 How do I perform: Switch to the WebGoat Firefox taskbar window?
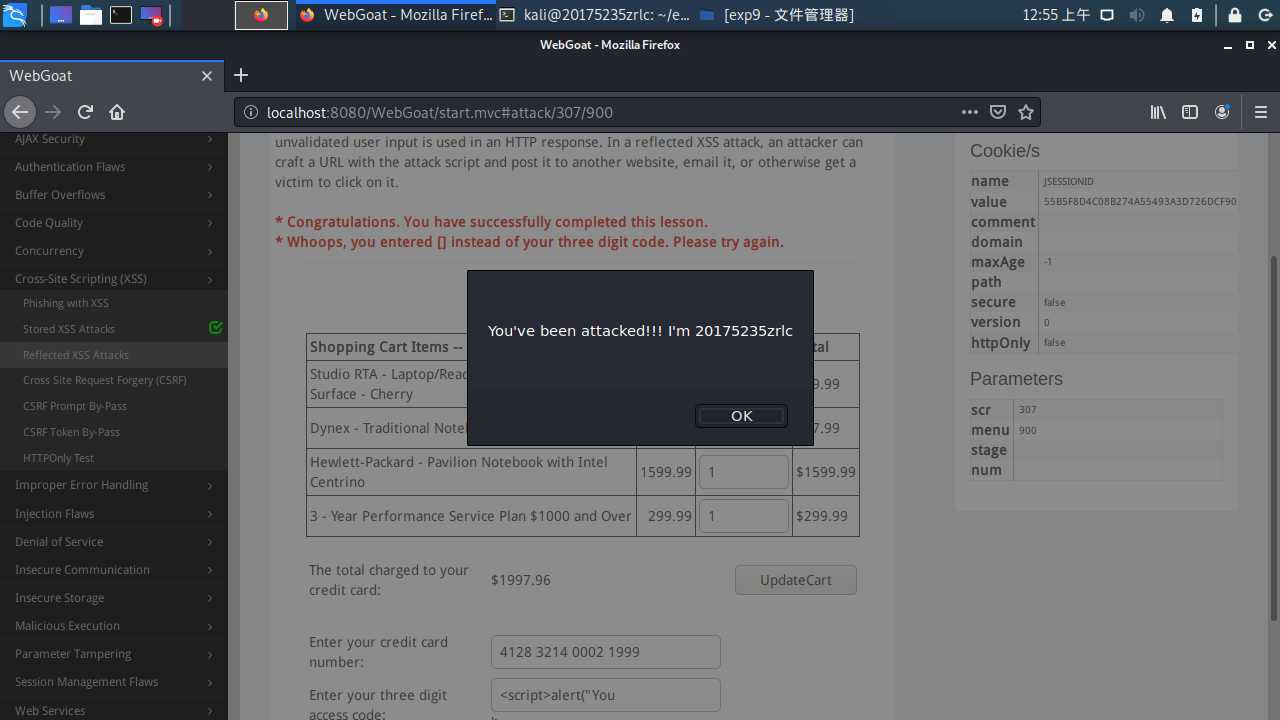(x=396, y=15)
